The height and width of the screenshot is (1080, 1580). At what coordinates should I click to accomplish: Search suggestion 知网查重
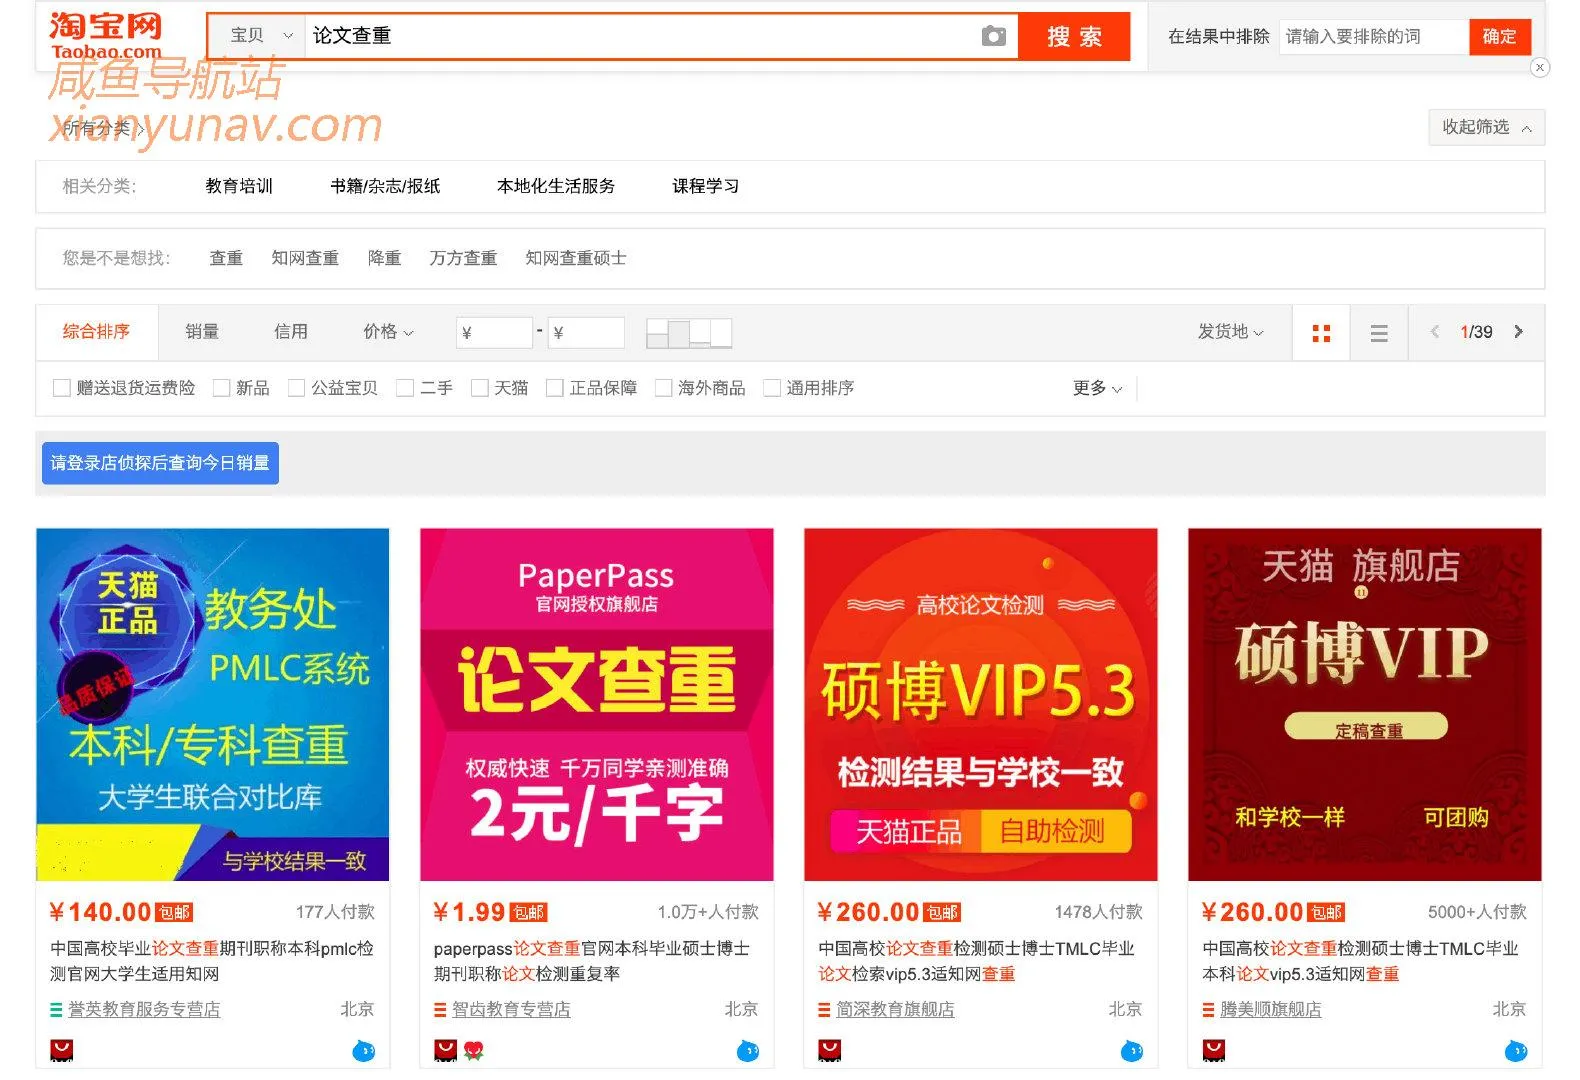[305, 258]
